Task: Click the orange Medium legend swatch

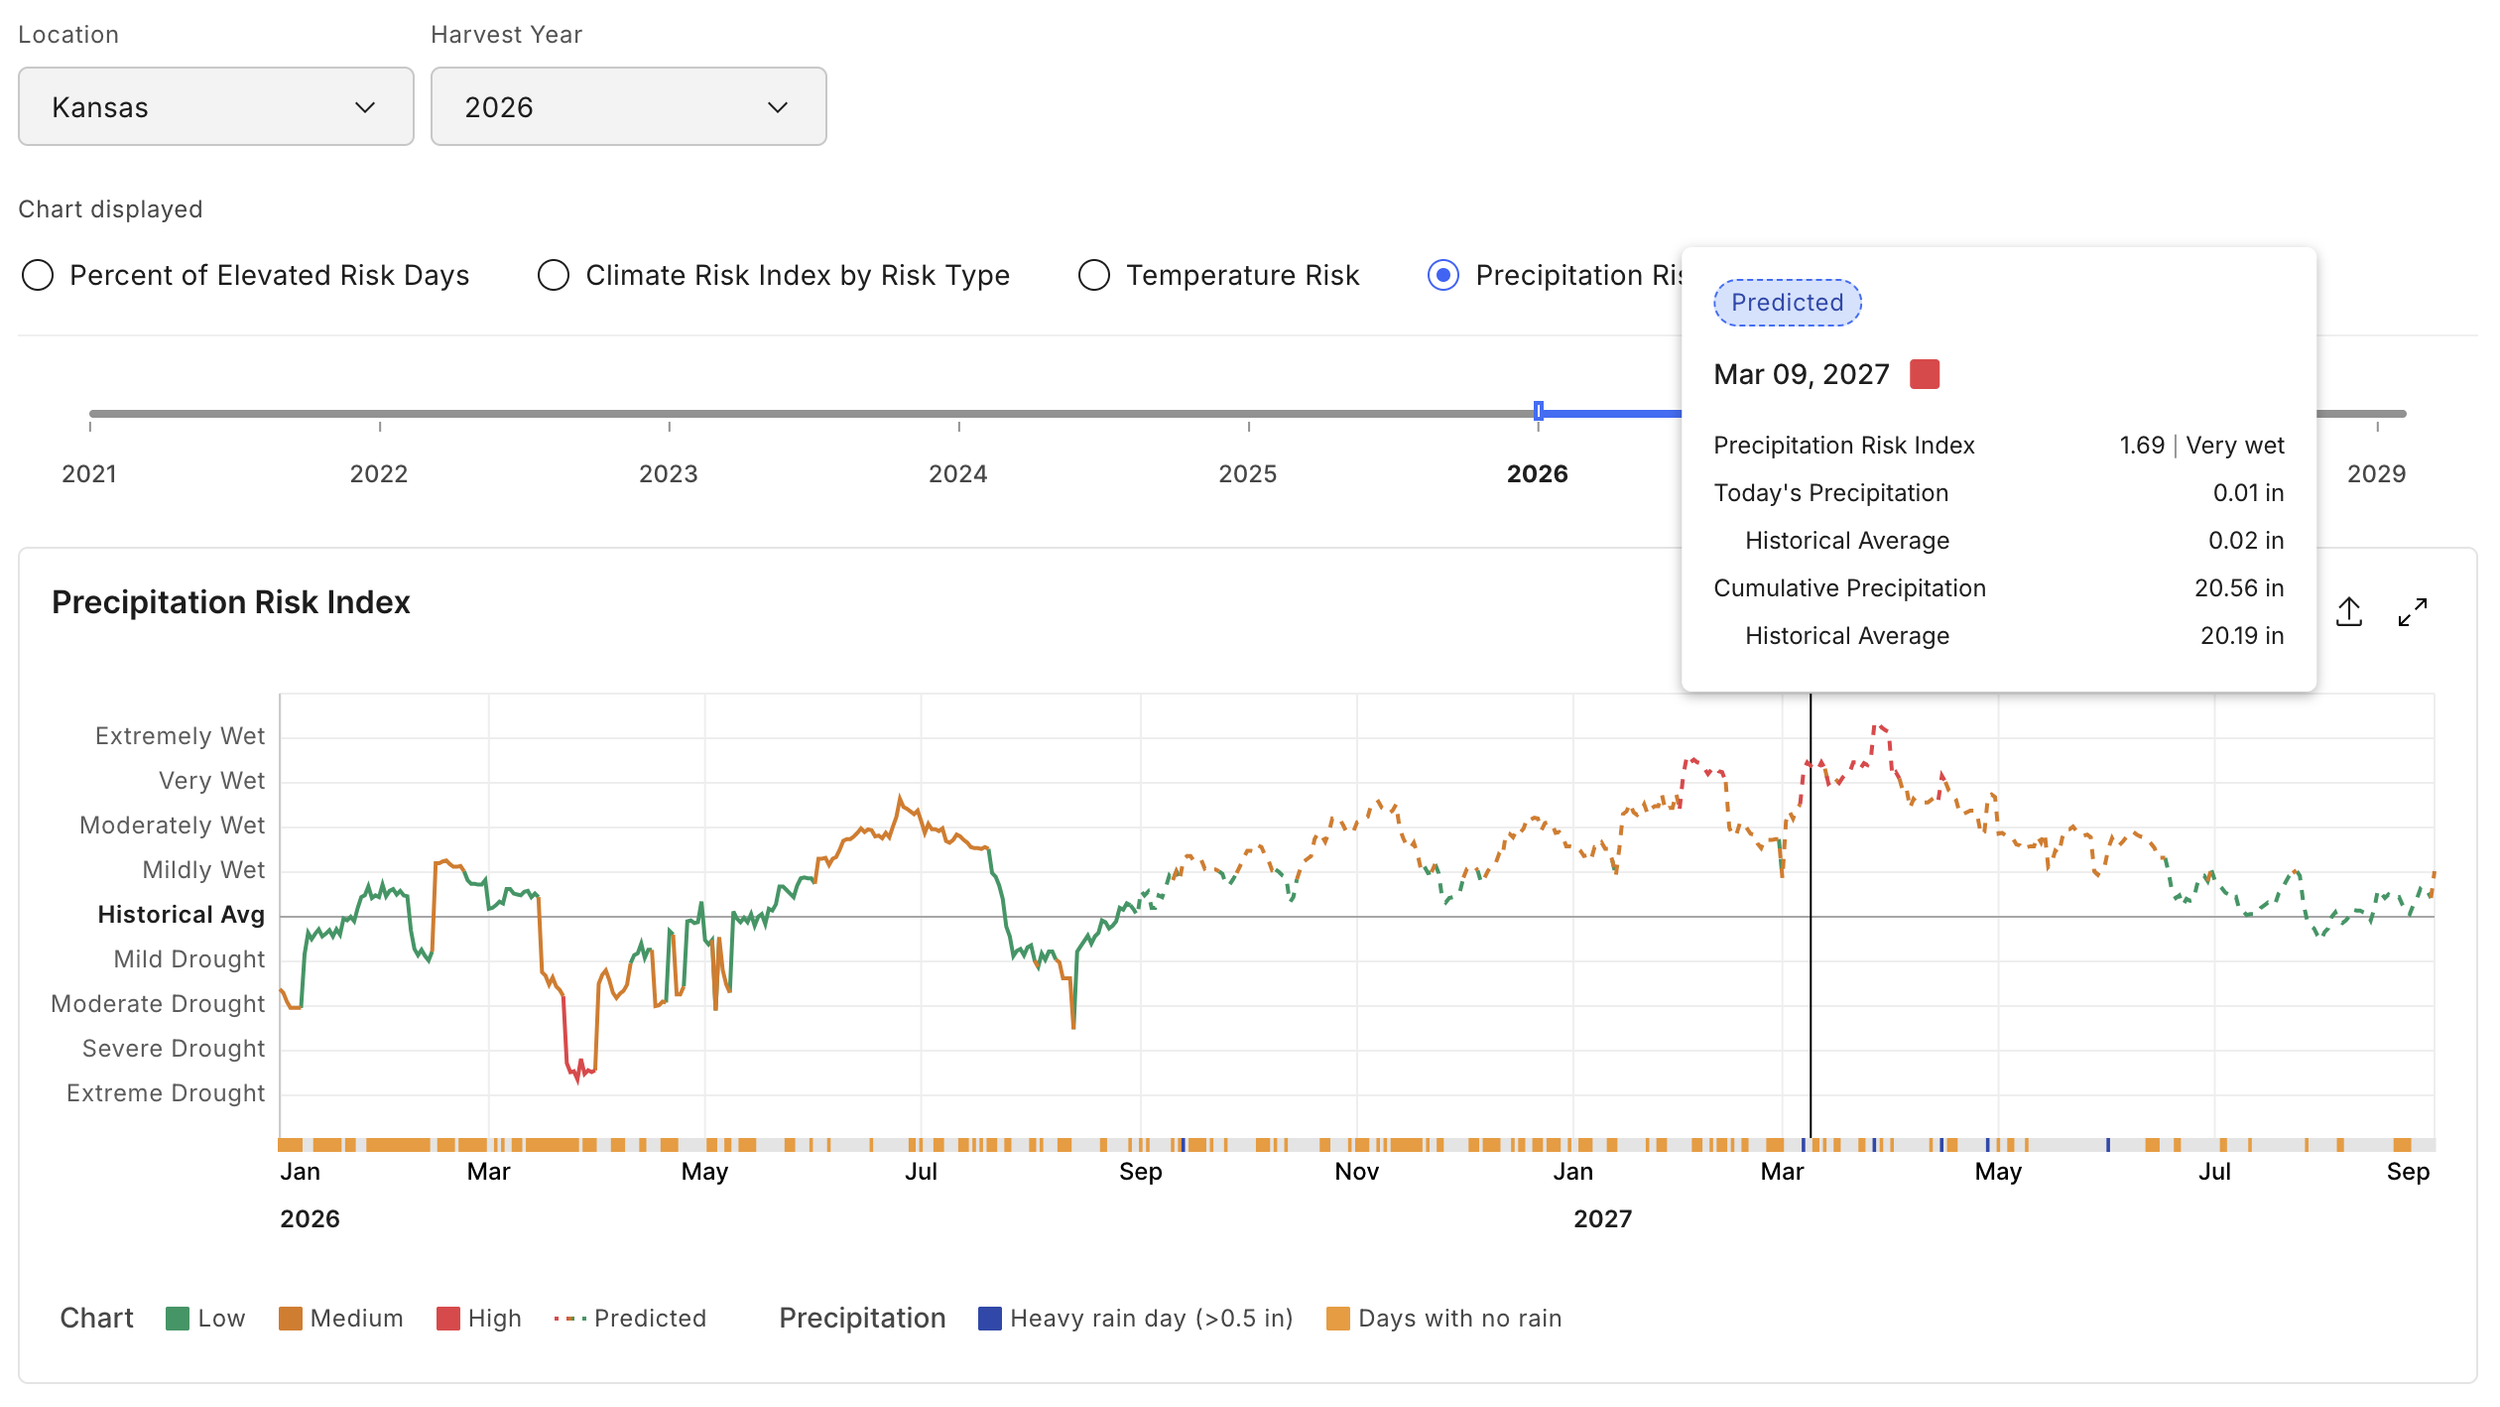Action: click(x=290, y=1318)
